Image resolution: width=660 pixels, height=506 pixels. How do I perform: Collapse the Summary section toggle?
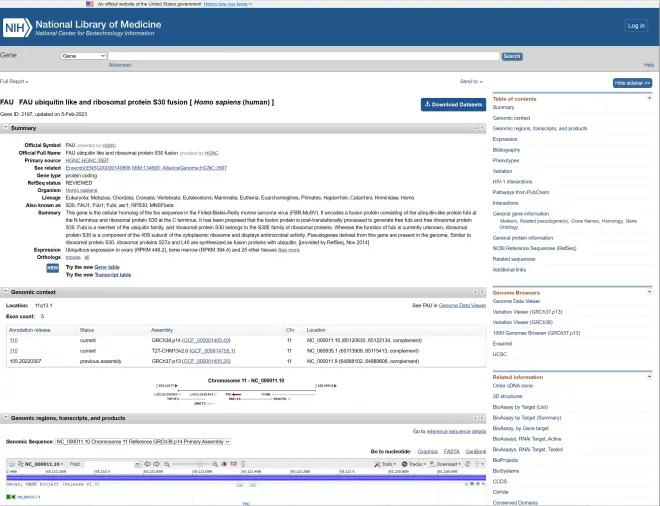(5, 128)
